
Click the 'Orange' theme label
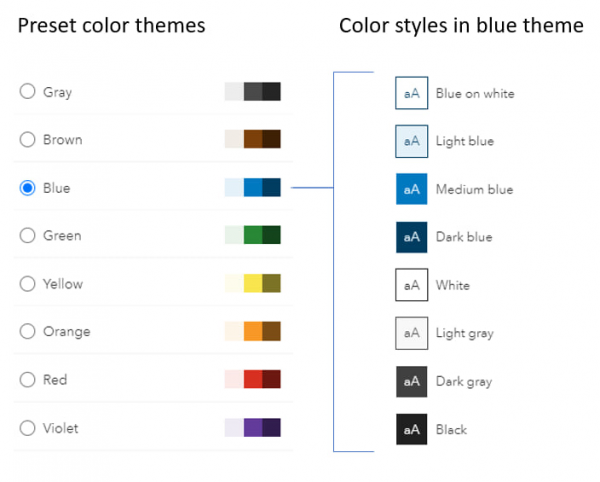(x=67, y=332)
